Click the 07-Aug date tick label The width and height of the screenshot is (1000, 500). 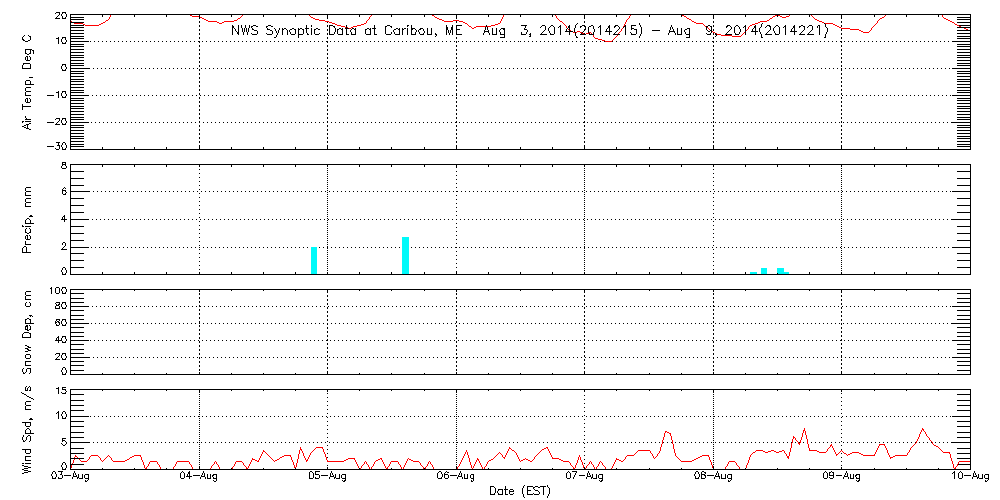point(584,476)
